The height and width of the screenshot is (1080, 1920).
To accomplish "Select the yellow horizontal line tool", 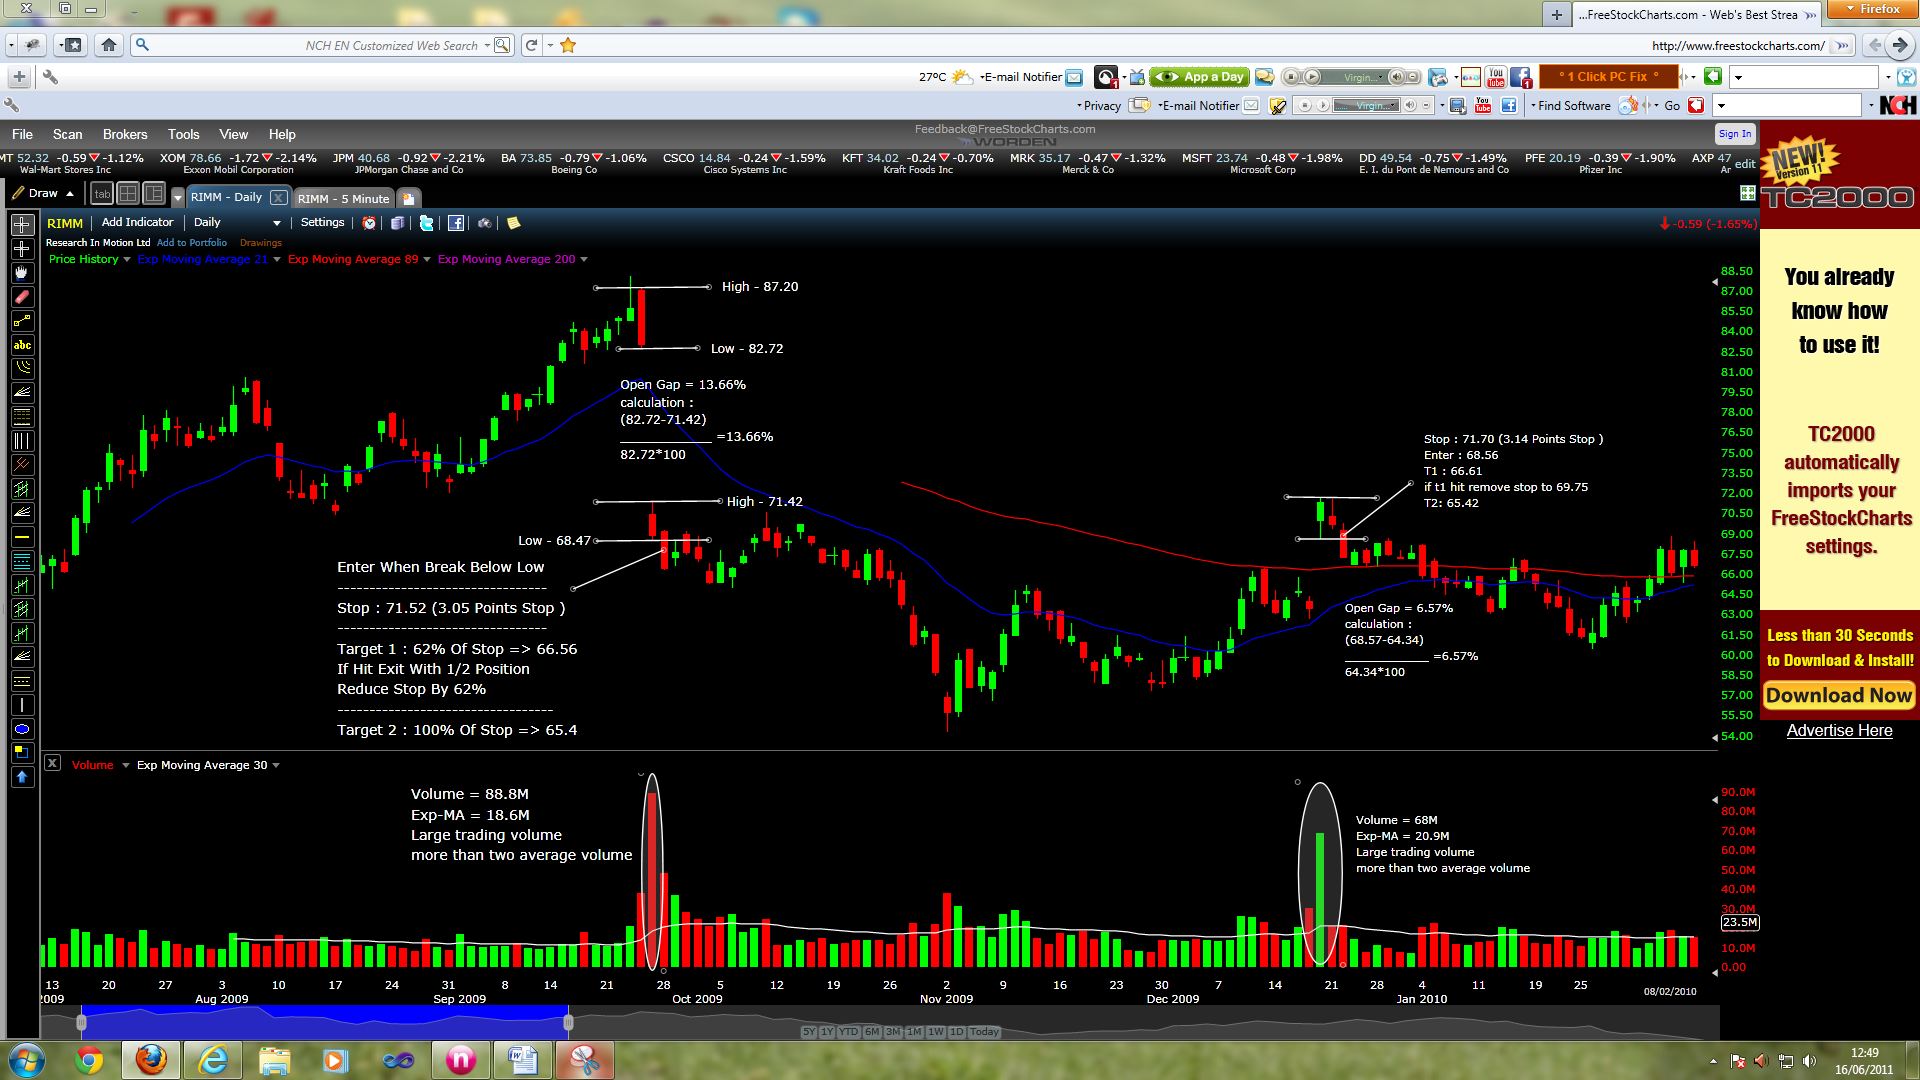I will pos(22,537).
